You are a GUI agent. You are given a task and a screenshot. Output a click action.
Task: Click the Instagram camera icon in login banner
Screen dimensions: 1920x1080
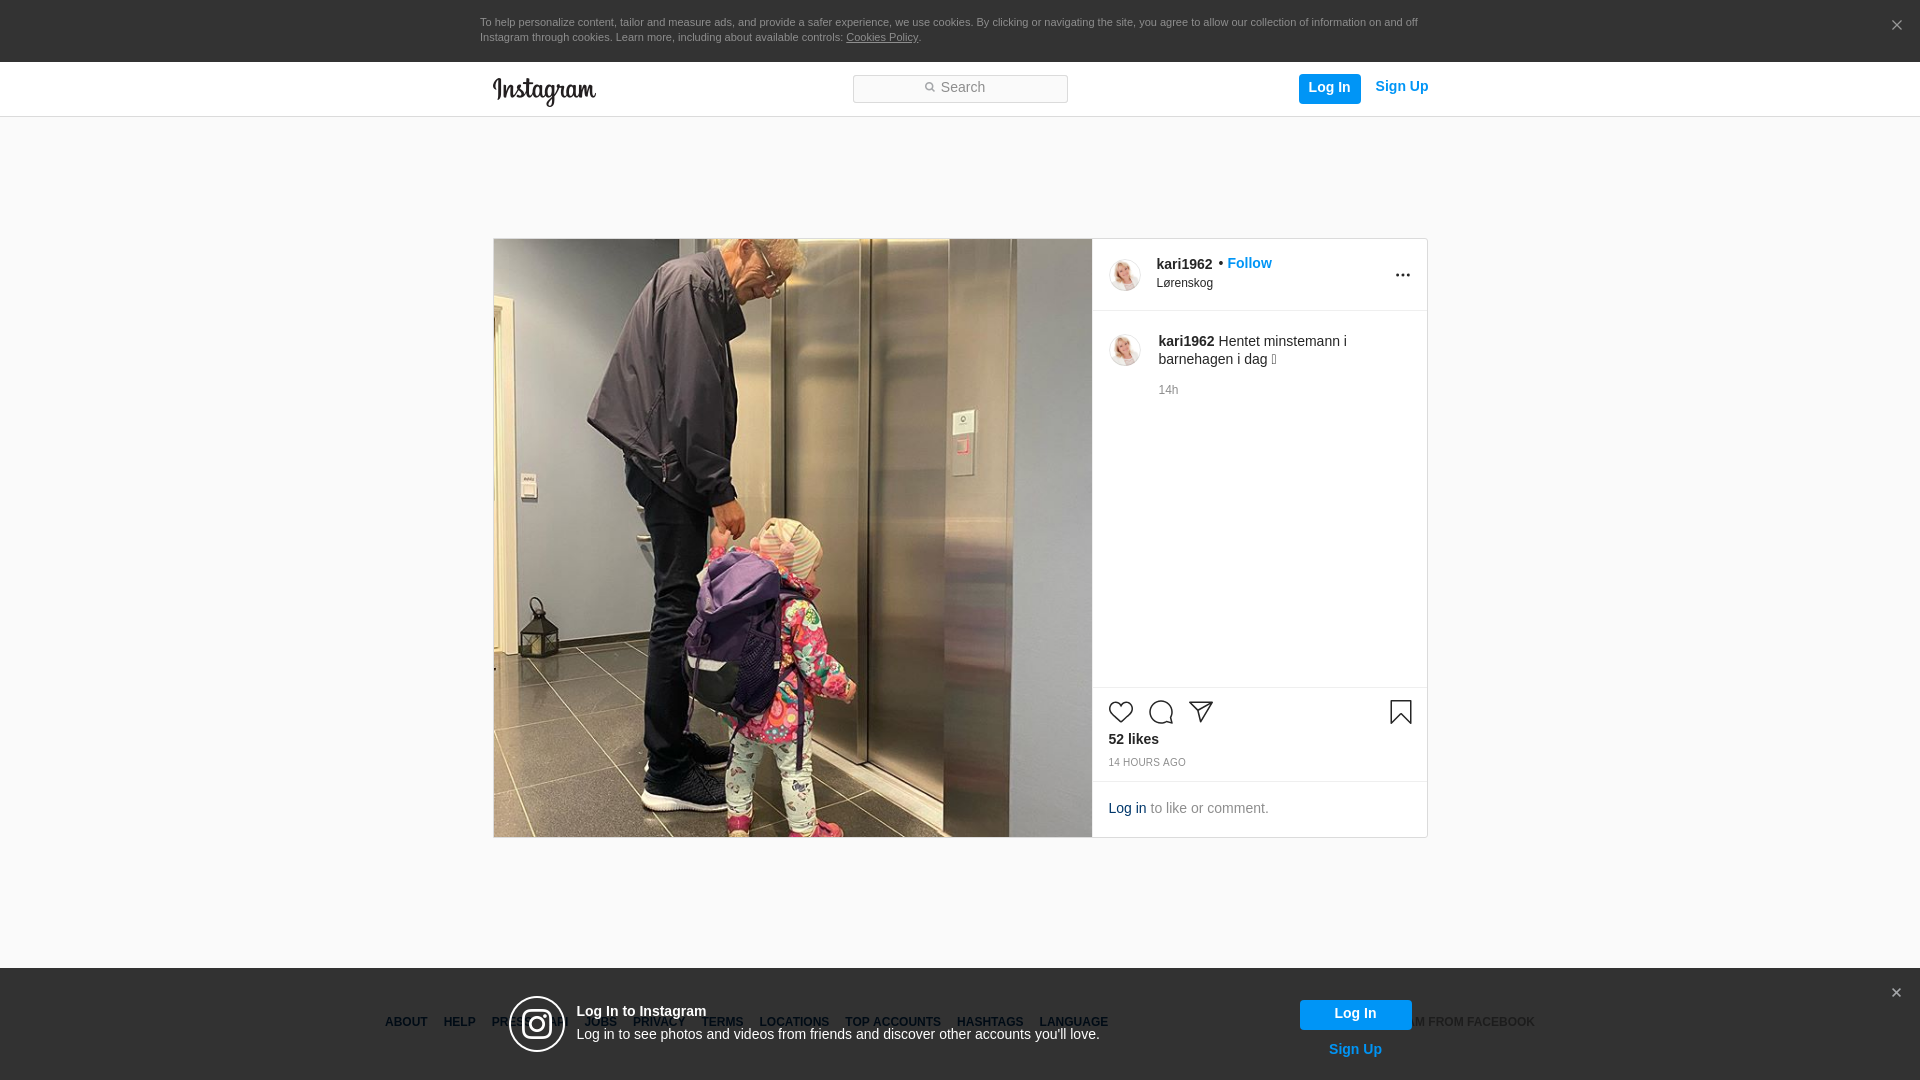pos(537,1024)
